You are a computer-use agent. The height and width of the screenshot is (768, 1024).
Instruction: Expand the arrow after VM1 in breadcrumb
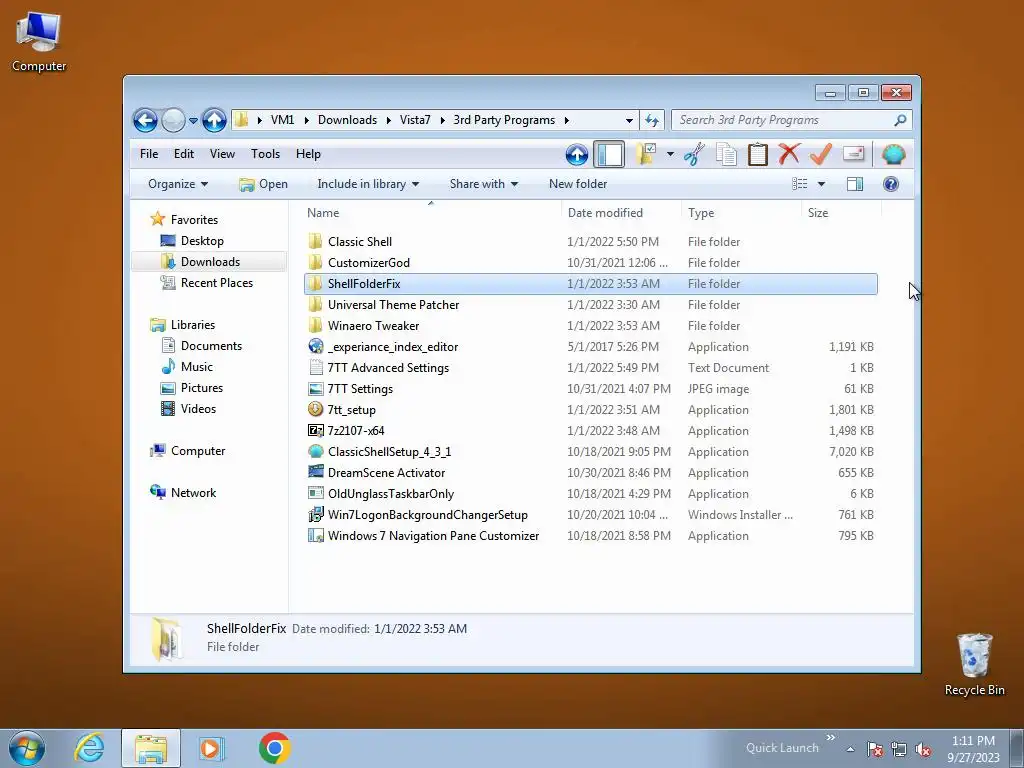click(x=306, y=120)
